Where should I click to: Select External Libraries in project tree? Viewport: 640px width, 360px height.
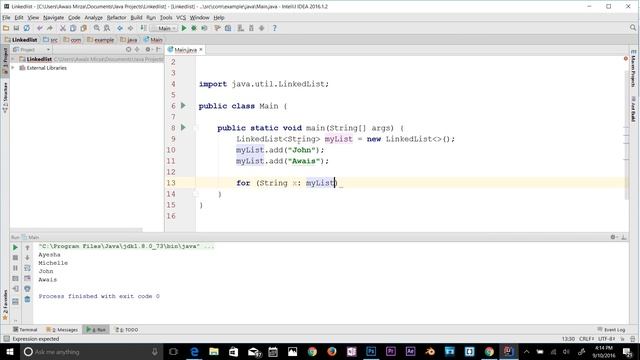[43, 68]
